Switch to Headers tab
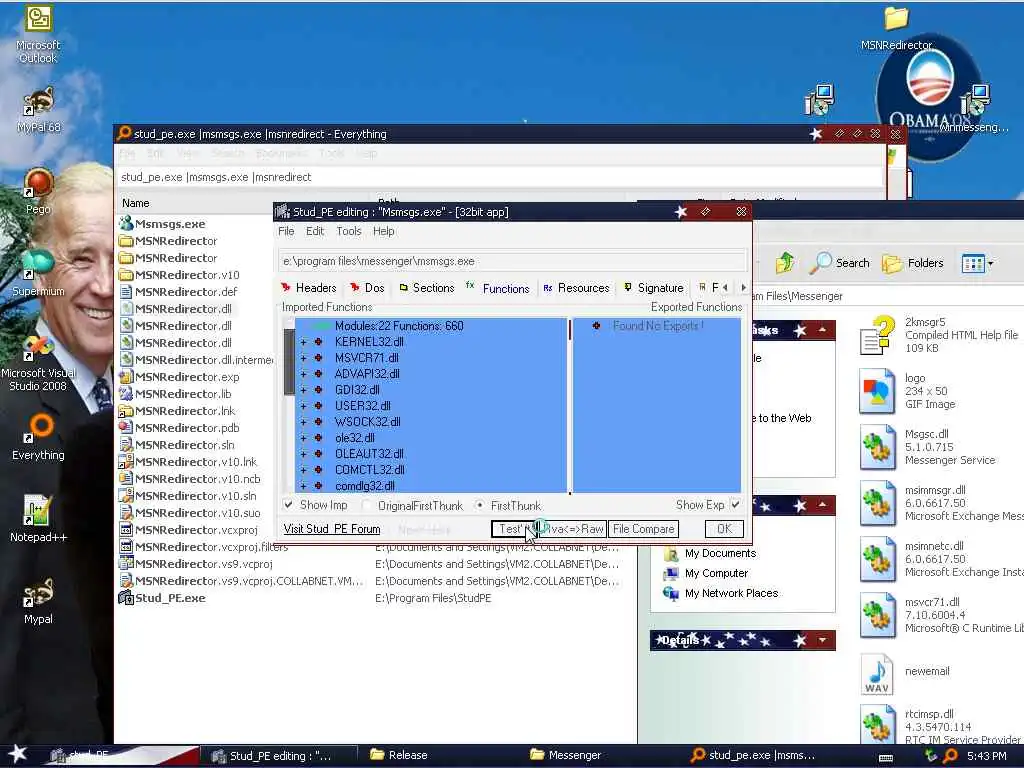 click(308, 288)
